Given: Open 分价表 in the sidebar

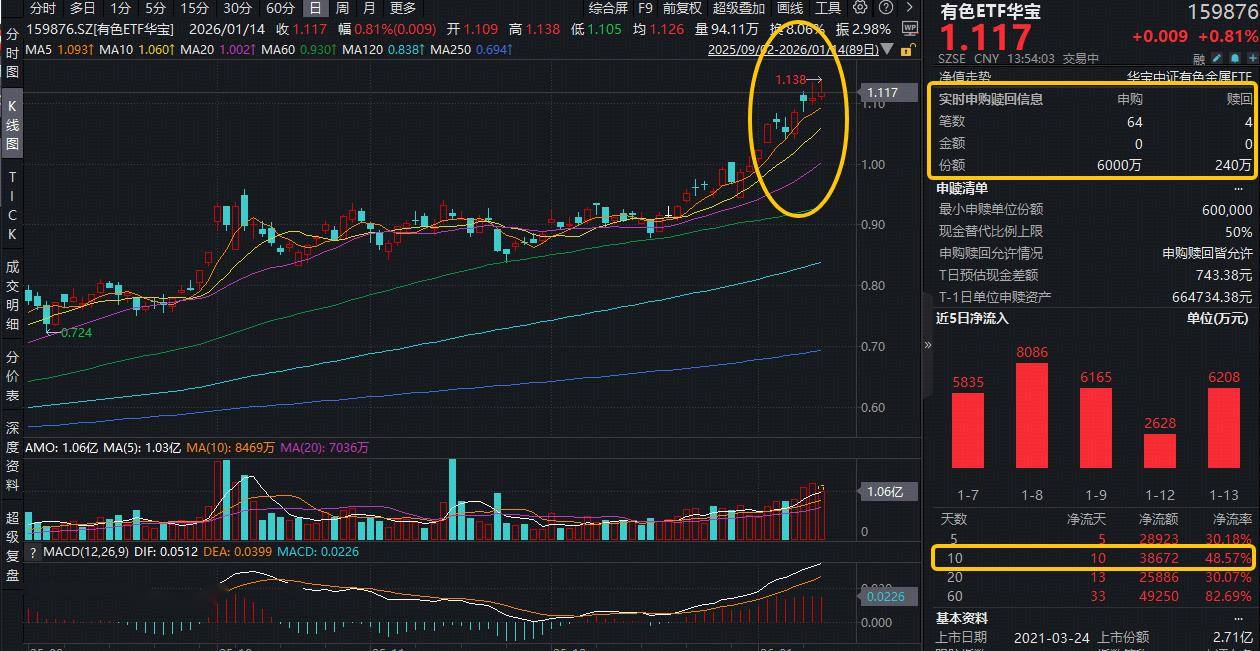Looking at the screenshot, I should (x=12, y=375).
